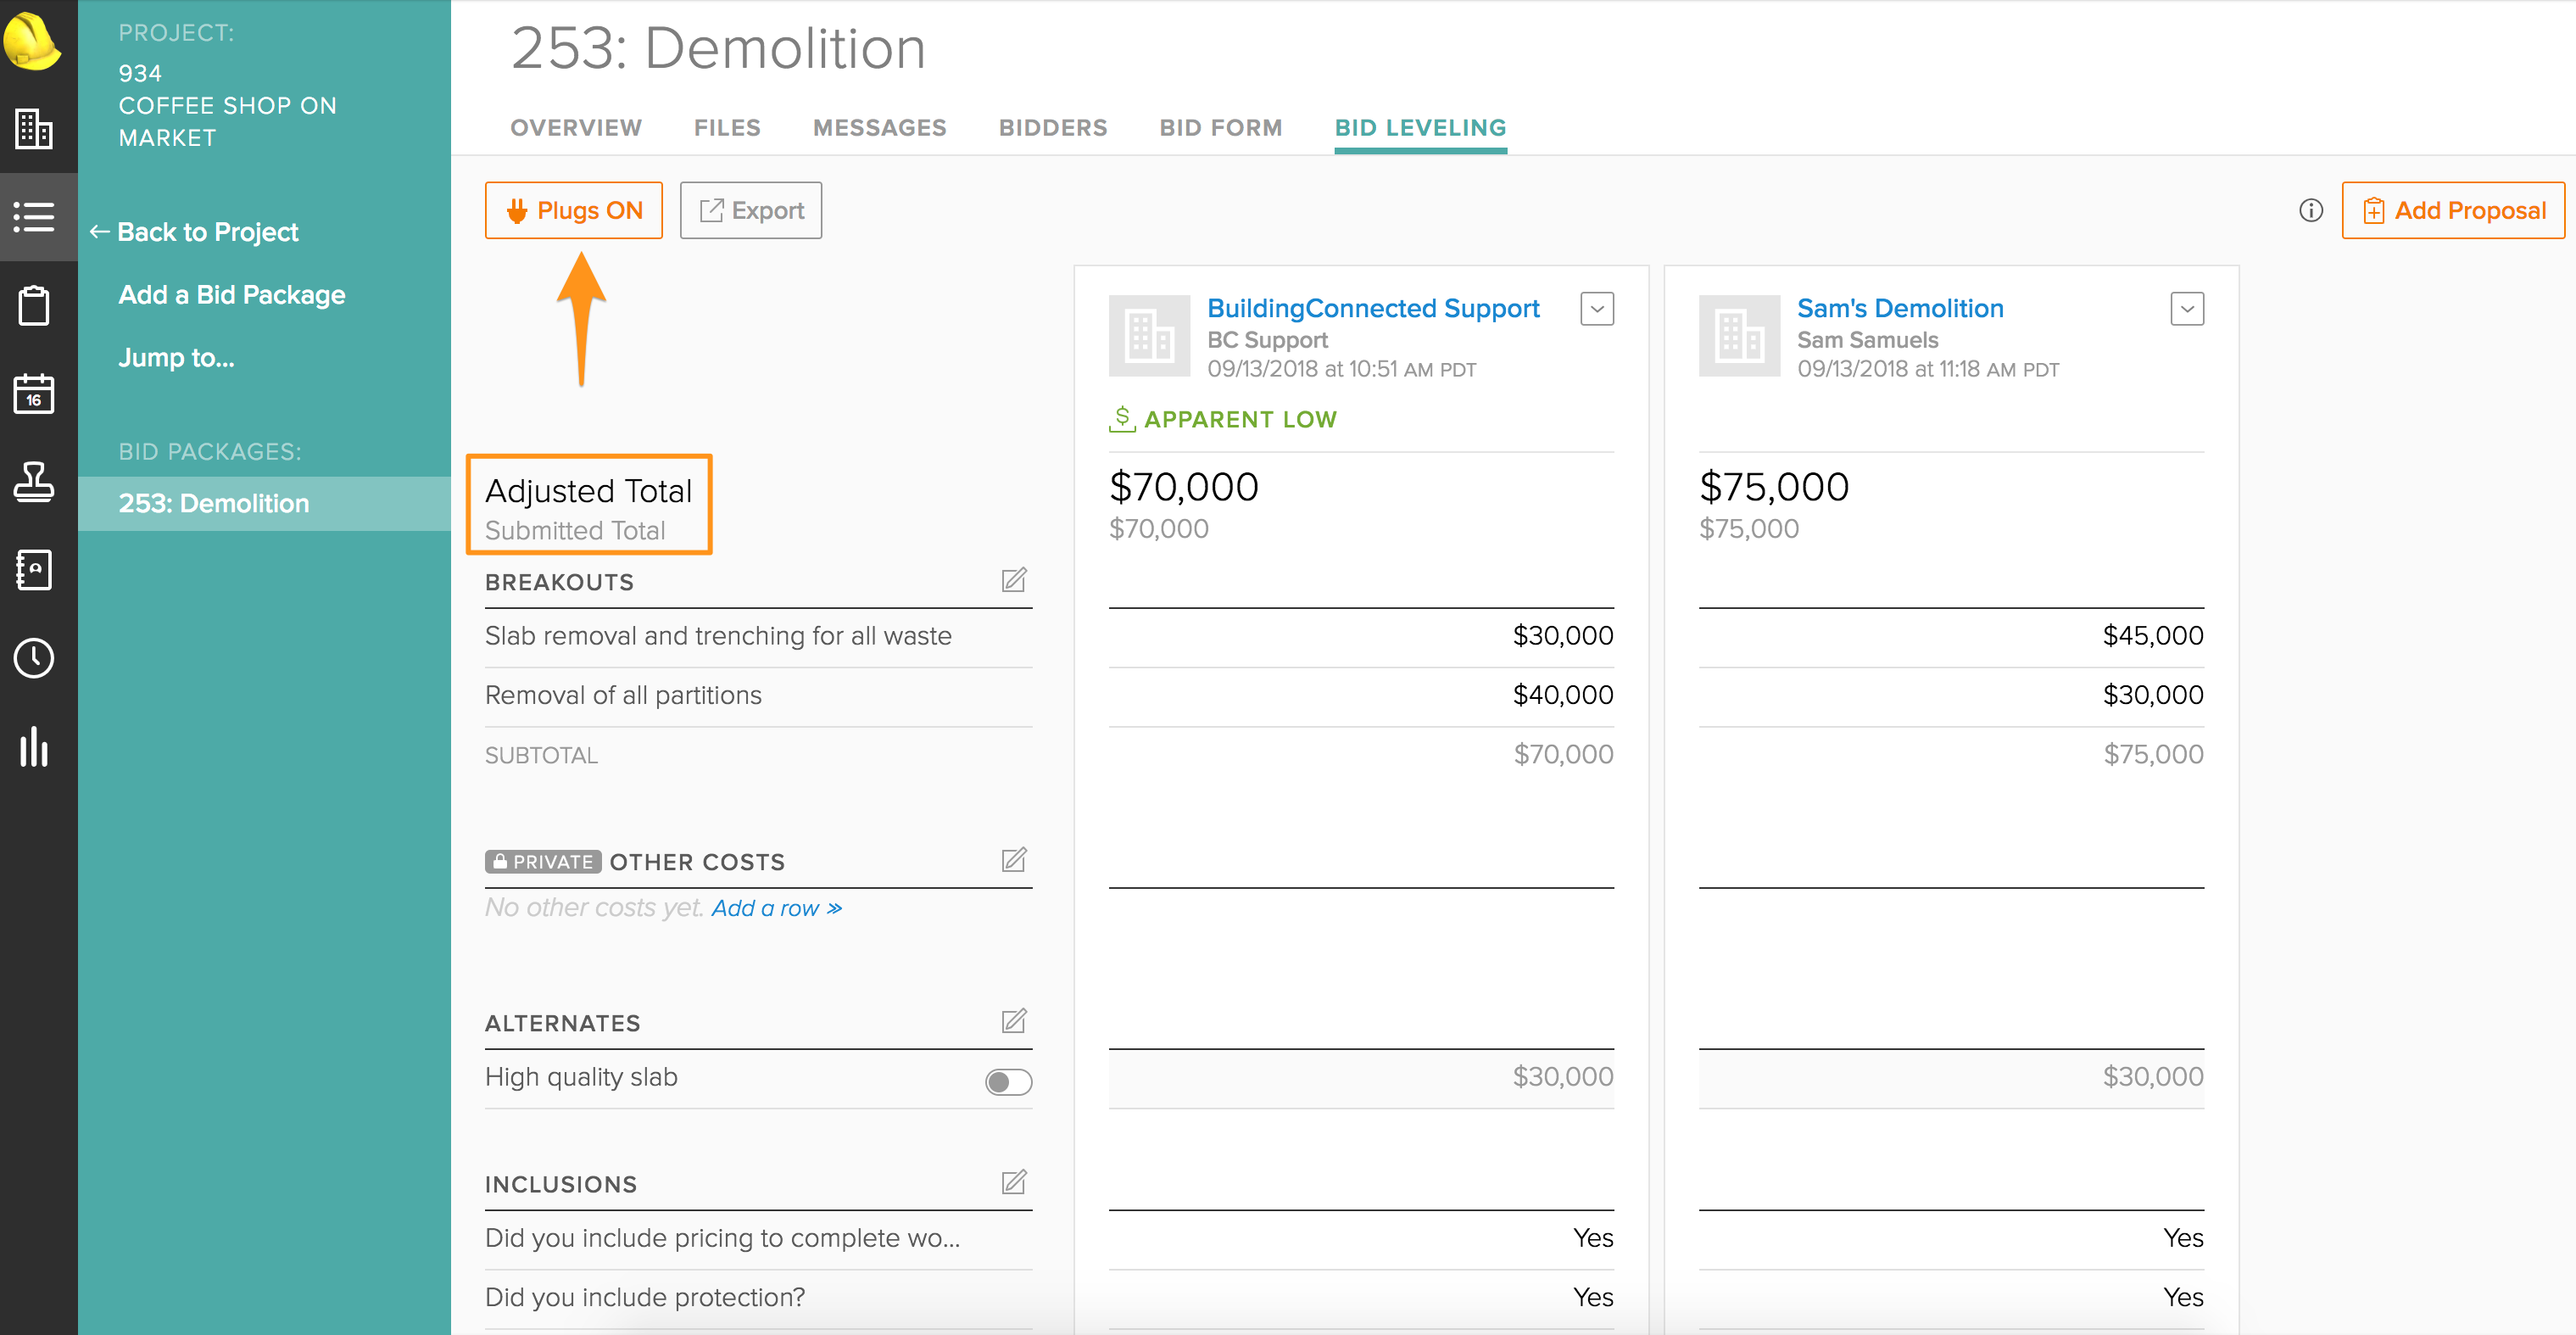Click the Add Proposal button
This screenshot has height=1335, width=2576.
[x=2452, y=210]
